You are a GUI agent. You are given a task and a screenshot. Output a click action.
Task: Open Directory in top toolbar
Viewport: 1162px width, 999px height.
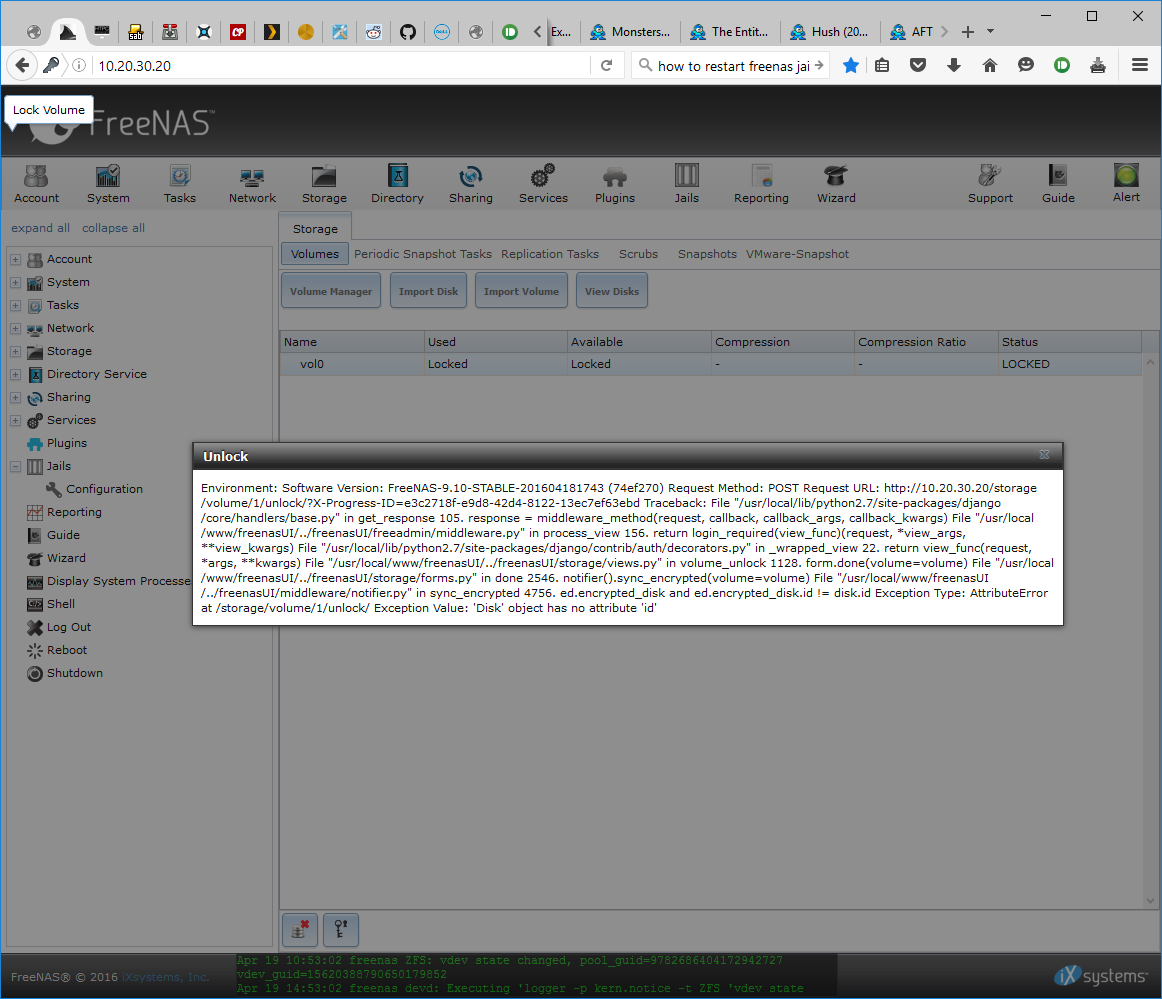click(x=397, y=184)
